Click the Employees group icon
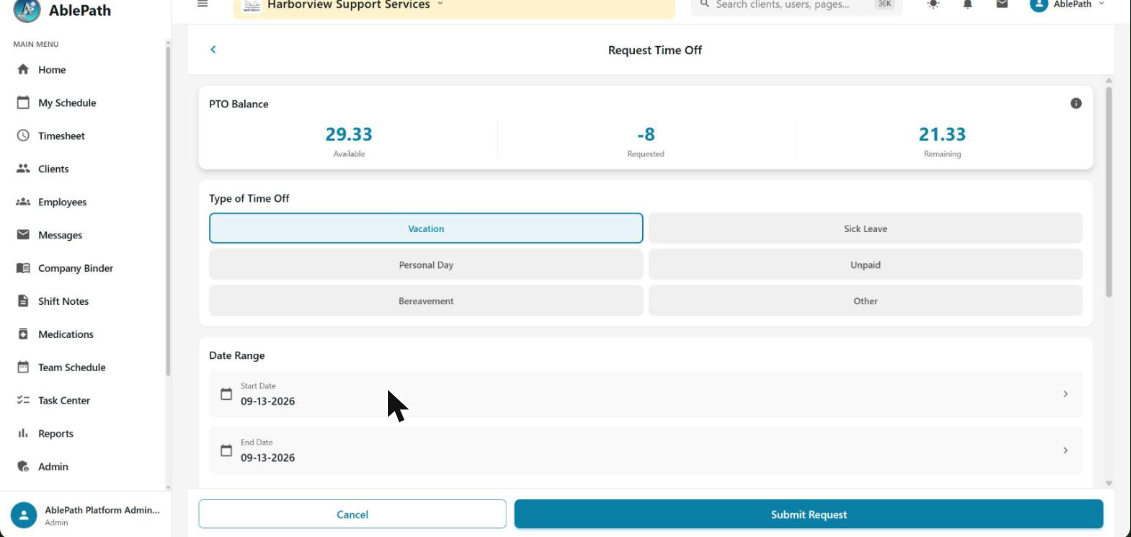This screenshot has height=537, width=1131. (23, 201)
